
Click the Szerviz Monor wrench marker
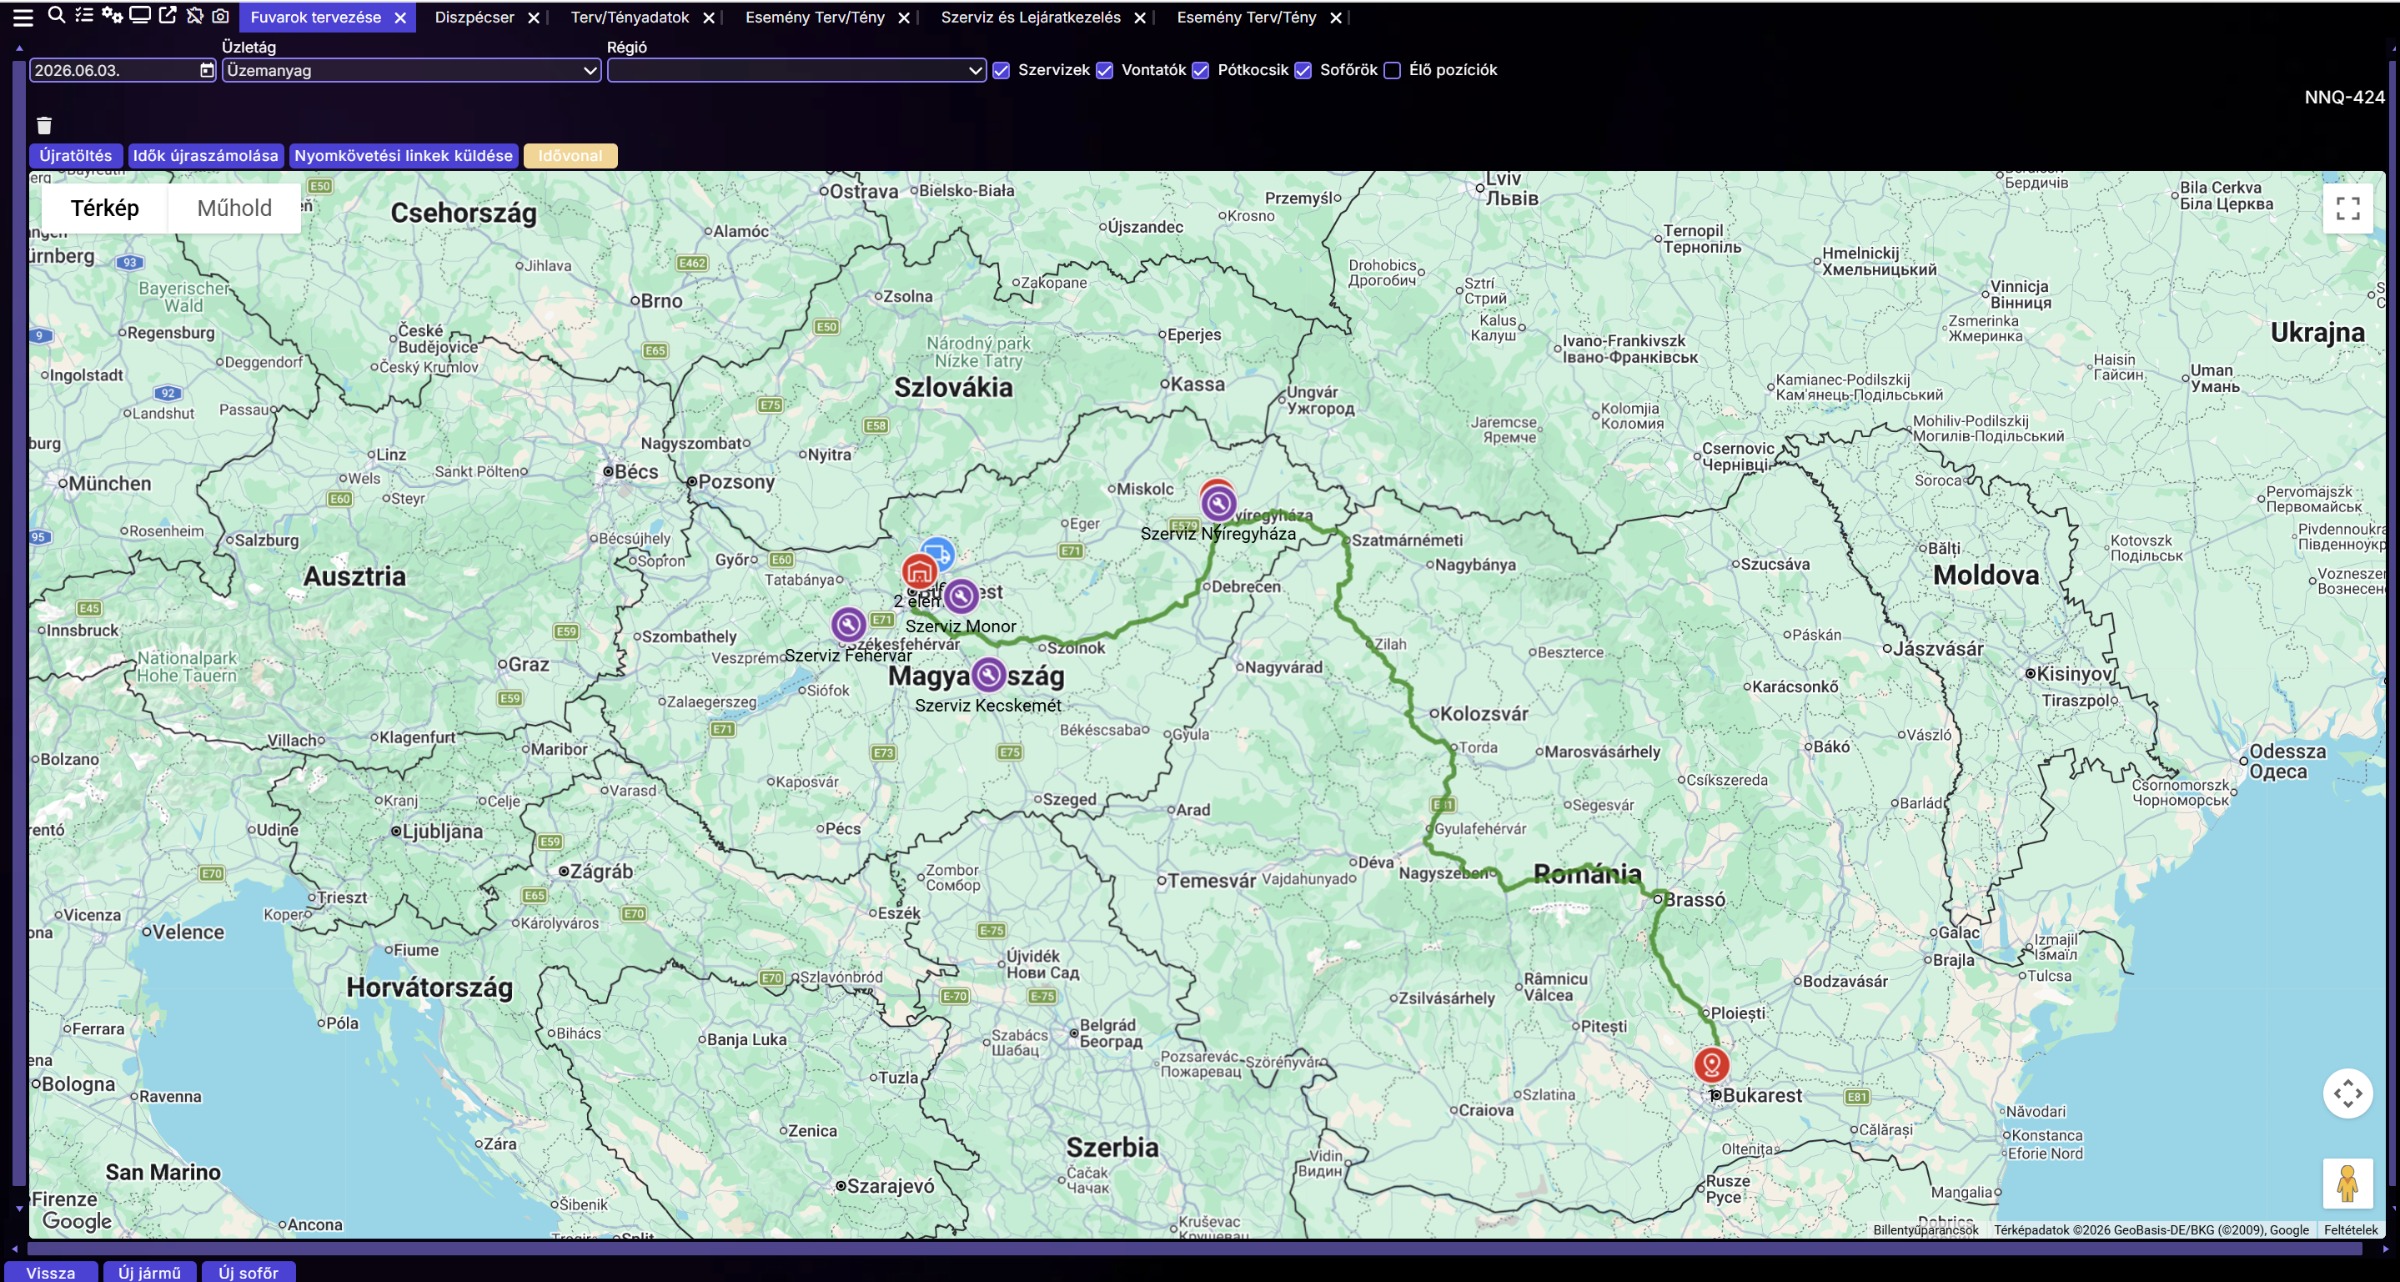(961, 596)
